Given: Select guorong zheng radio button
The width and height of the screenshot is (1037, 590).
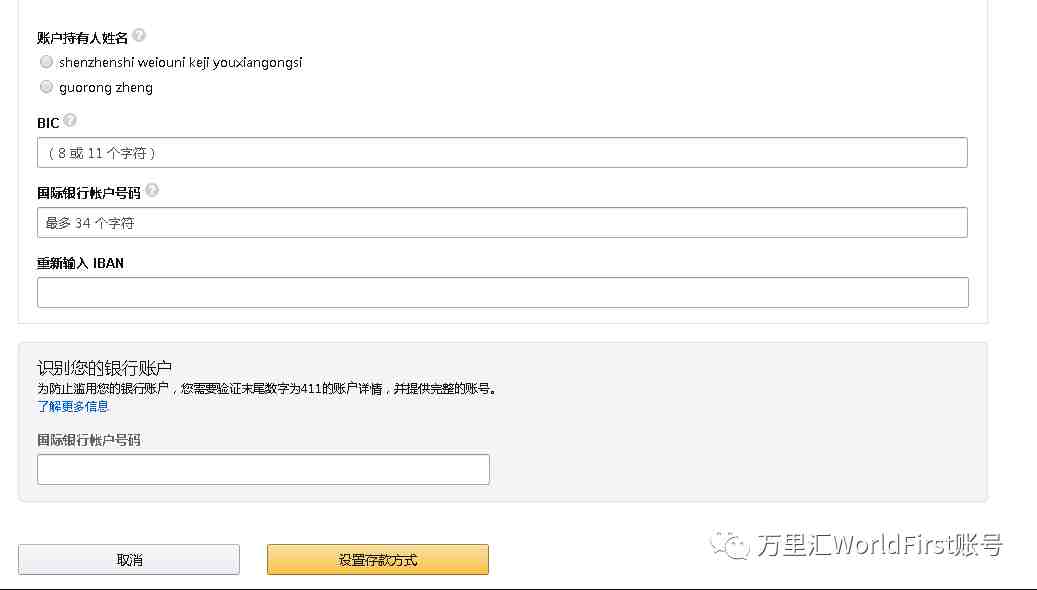Looking at the screenshot, I should [x=46, y=87].
